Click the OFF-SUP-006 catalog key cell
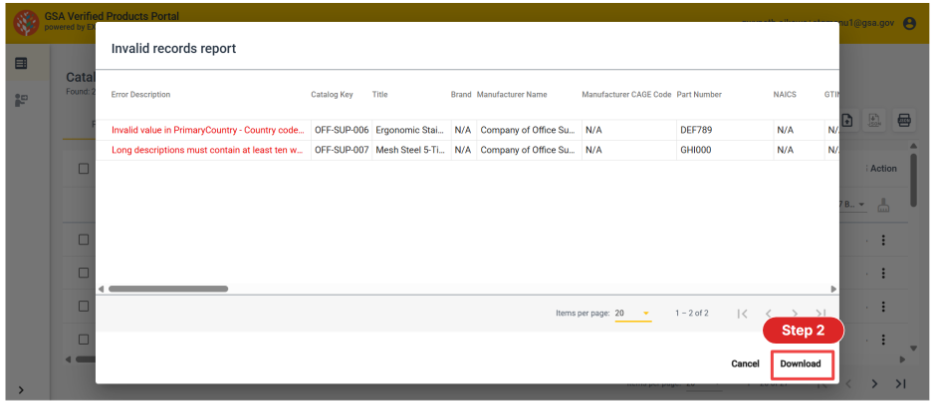934x403 pixels. pyautogui.click(x=341, y=130)
